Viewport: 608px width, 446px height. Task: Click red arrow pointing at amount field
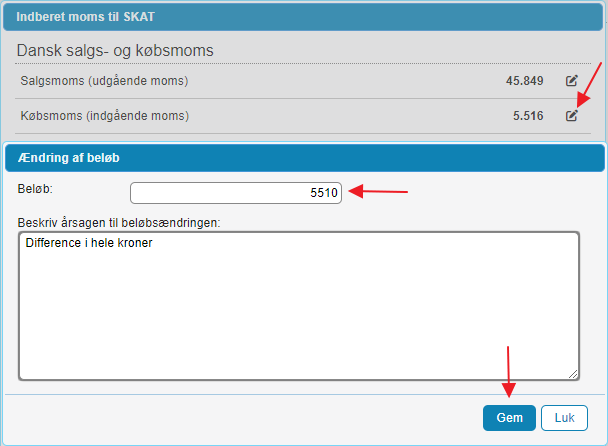click(x=378, y=191)
